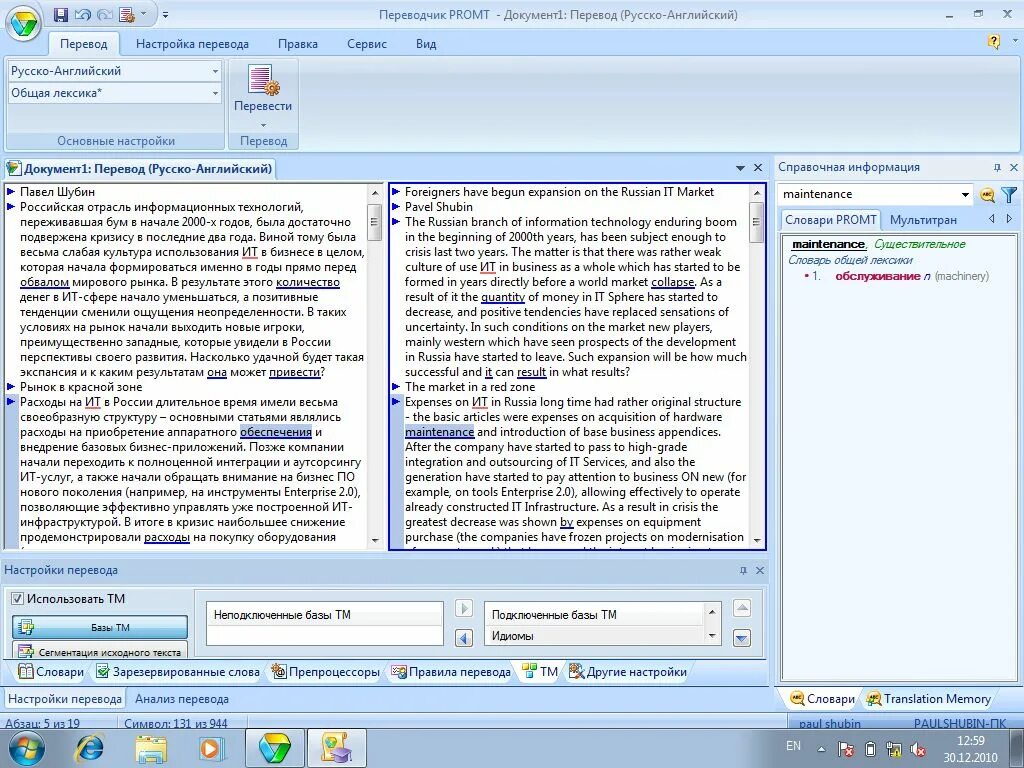Screen dimensions: 1024x768
Task: Close the Документ1 document tab
Action: [758, 168]
